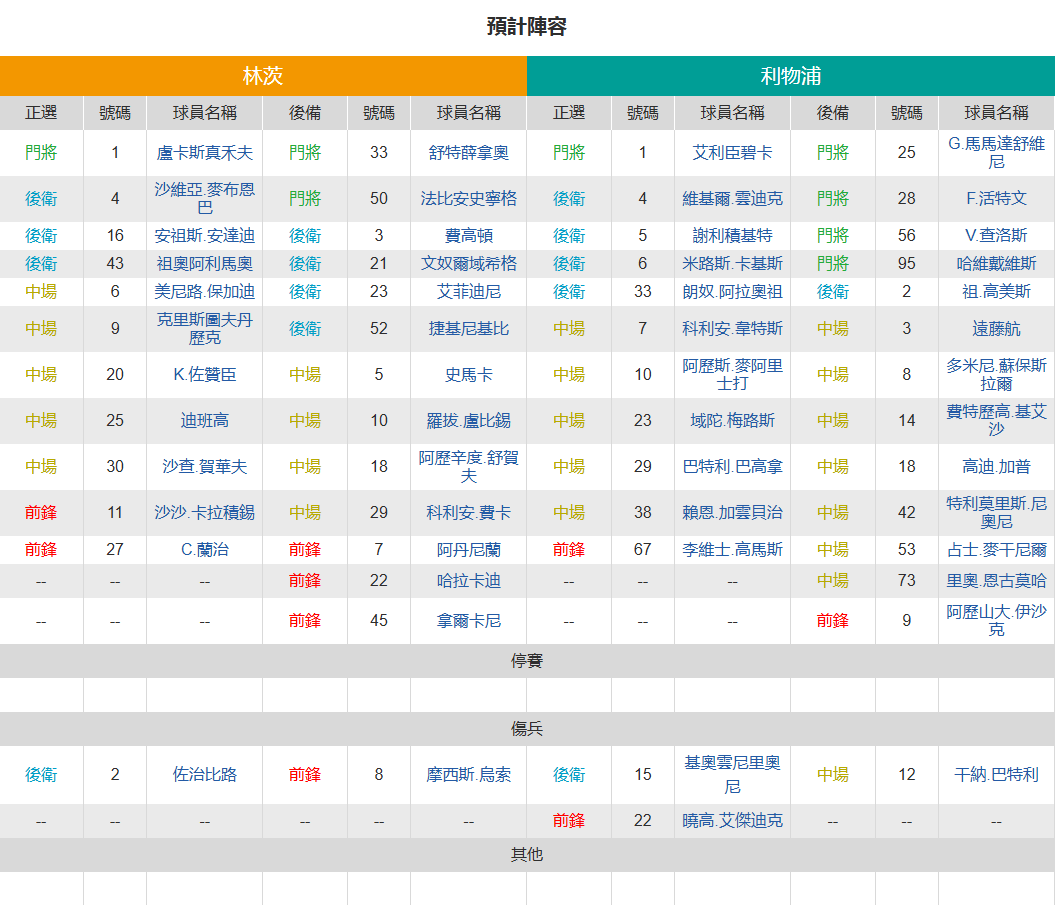Open 艾利臣碧卡 player profile

coord(732,153)
